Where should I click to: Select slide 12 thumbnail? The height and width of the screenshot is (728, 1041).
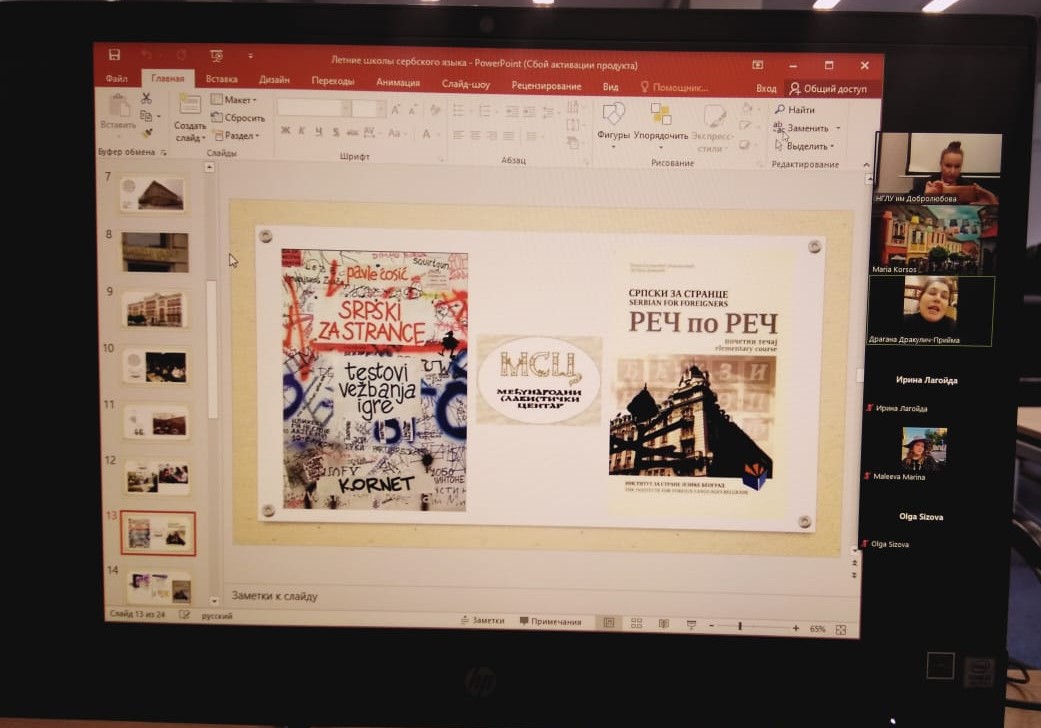pyautogui.click(x=157, y=478)
